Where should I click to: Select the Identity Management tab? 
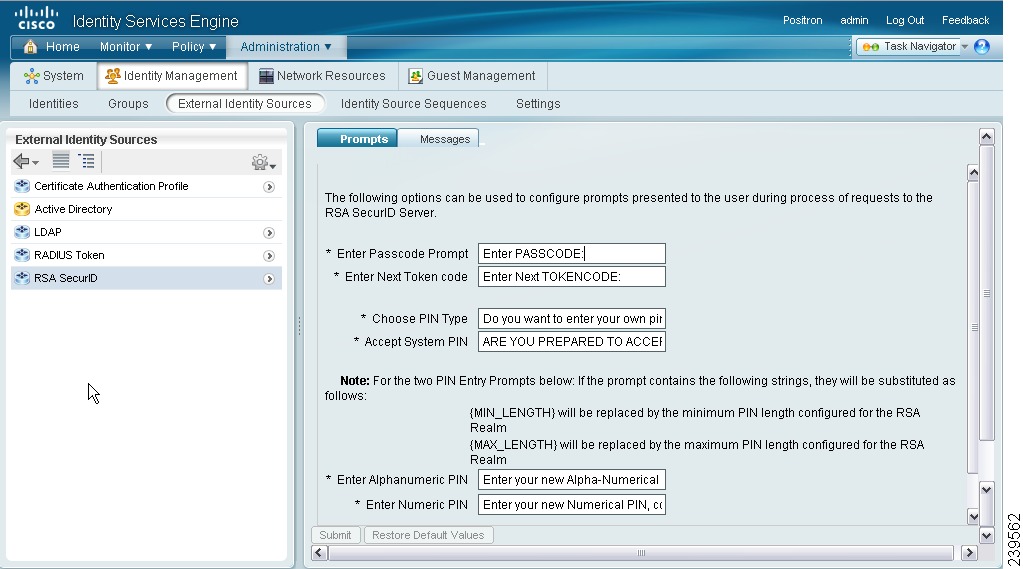(172, 76)
